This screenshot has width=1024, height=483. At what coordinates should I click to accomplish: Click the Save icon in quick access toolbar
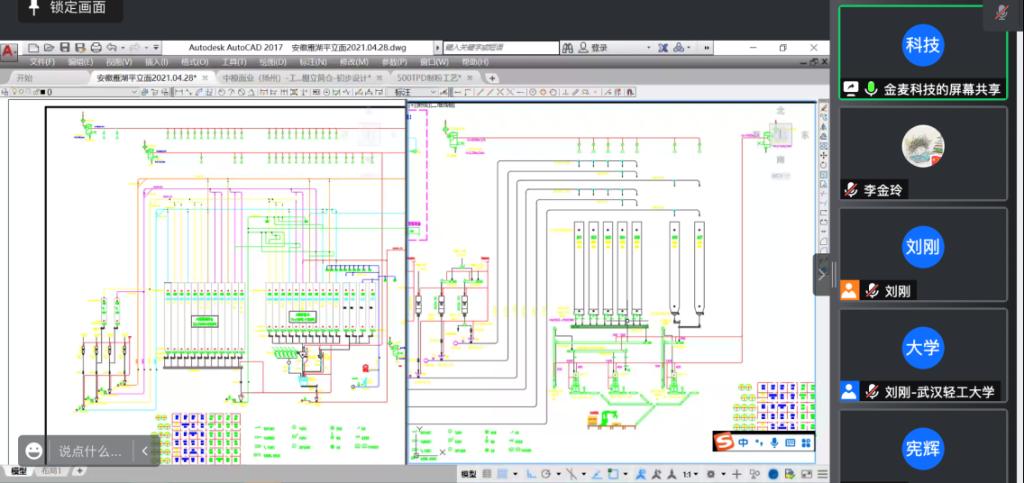coord(65,47)
